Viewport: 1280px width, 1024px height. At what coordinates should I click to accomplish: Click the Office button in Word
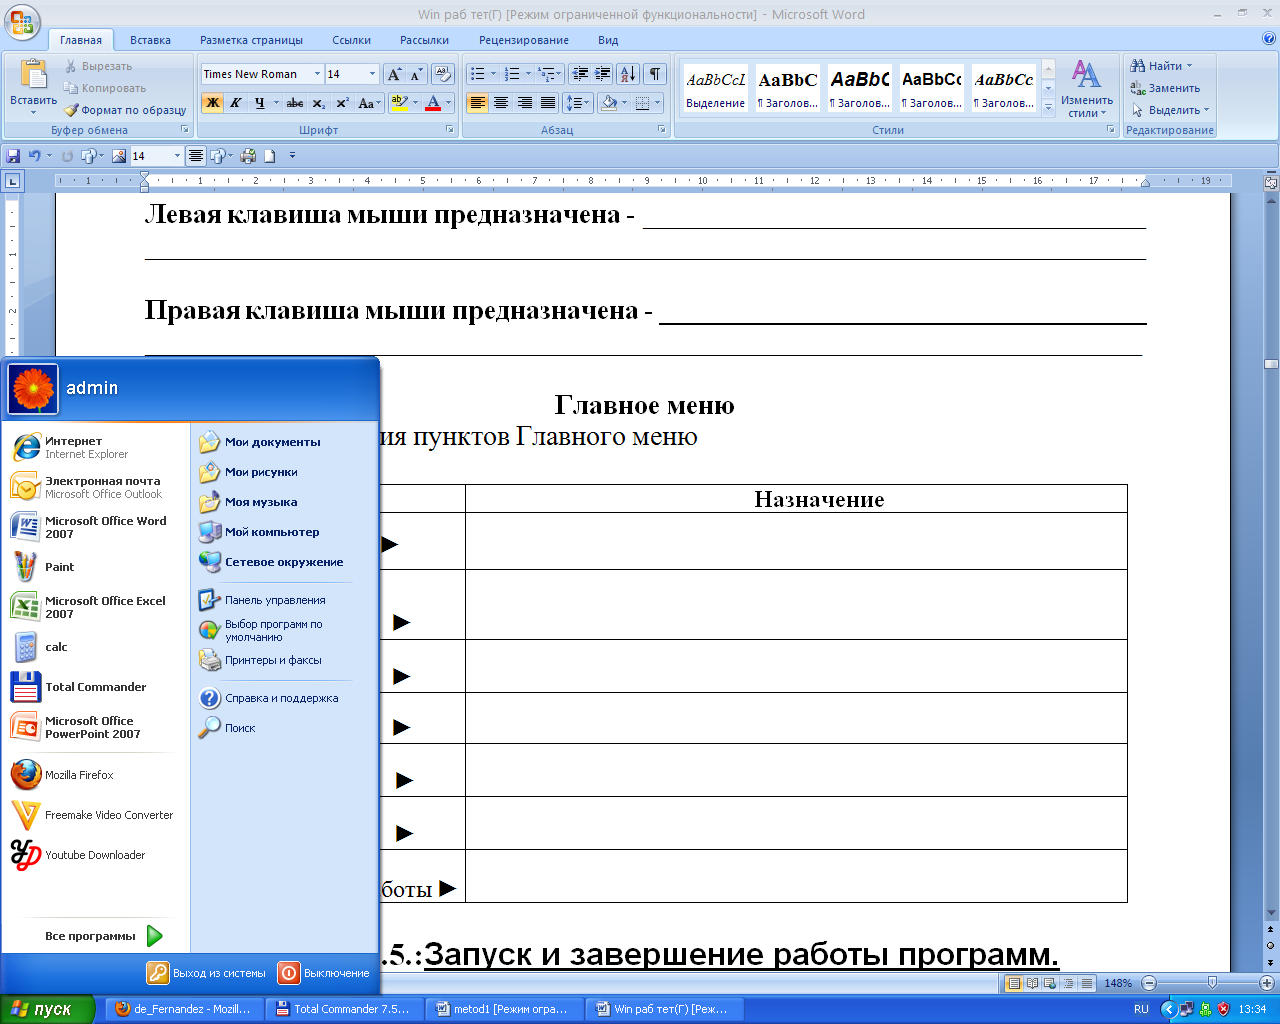[x=22, y=20]
